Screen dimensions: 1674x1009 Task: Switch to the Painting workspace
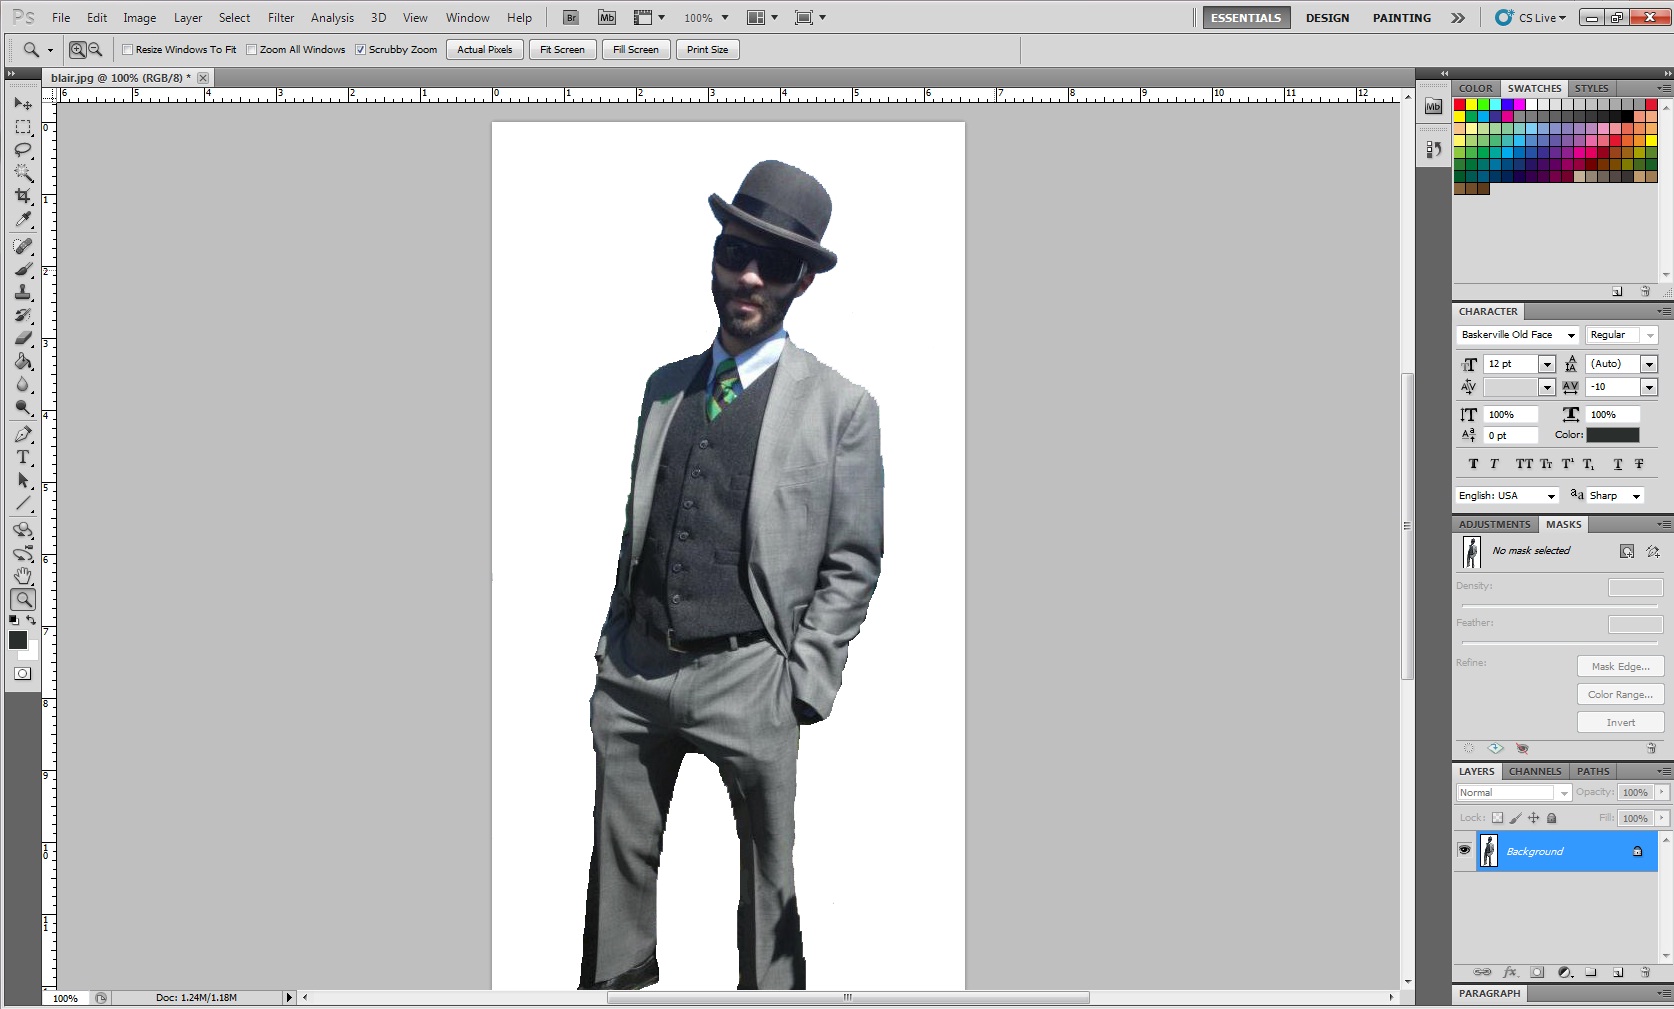1401,18
